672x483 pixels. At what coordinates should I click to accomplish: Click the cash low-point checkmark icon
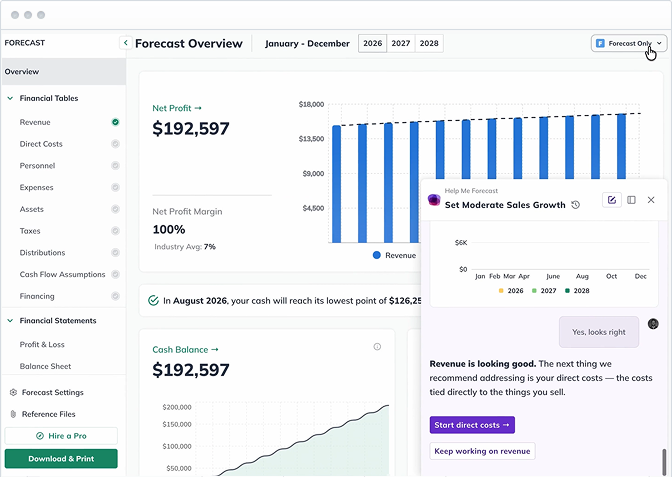(153, 300)
